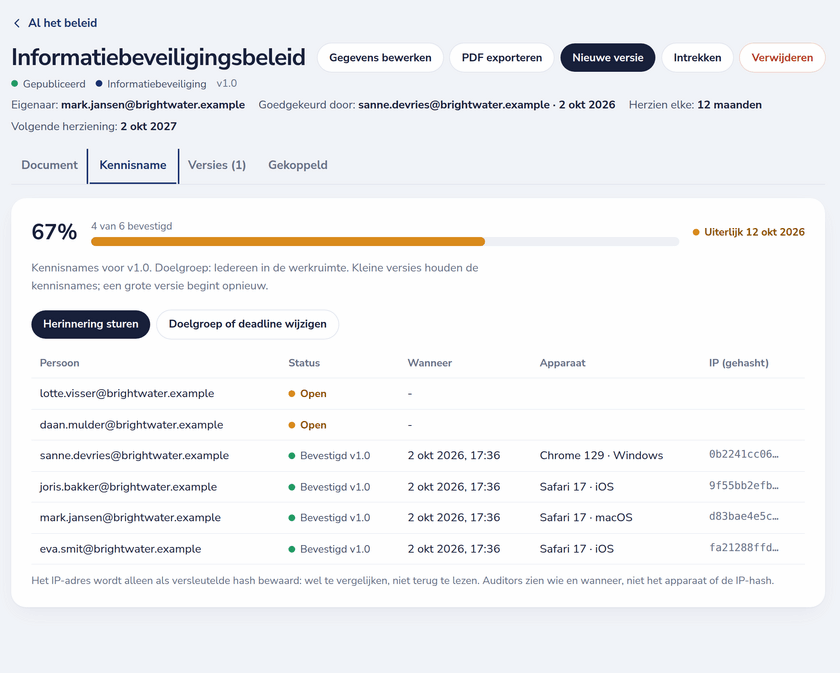840x673 pixels.
Task: Click the Persoon column header
Action: pyautogui.click(x=59, y=363)
